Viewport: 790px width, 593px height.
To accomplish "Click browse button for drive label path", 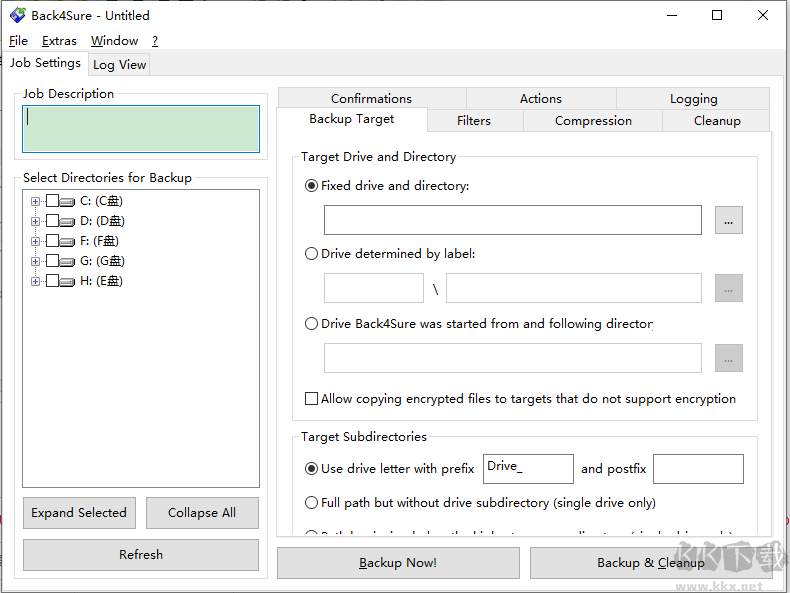I will point(729,288).
